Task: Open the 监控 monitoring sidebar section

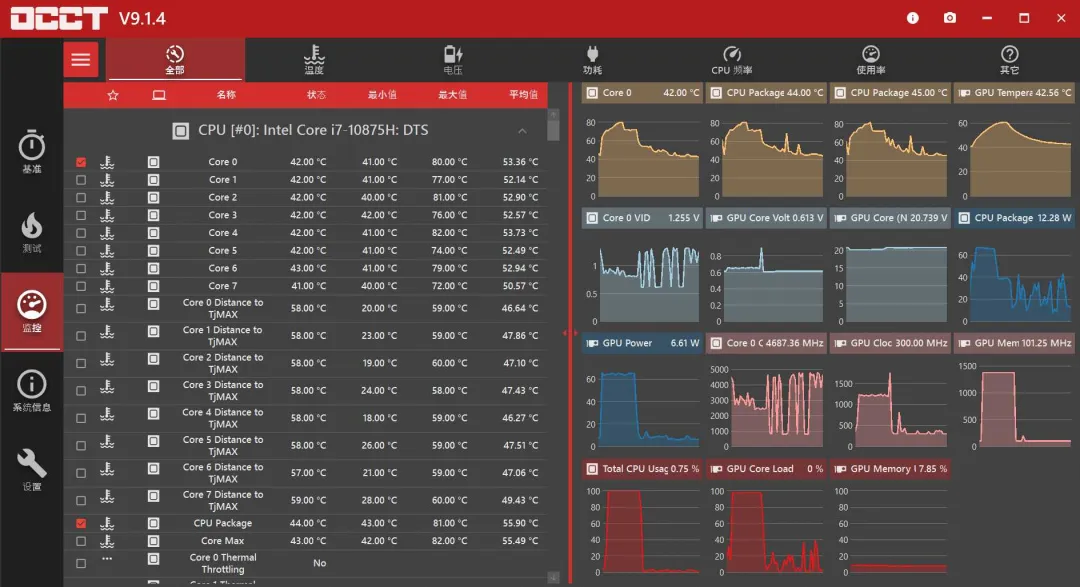Action: point(32,311)
